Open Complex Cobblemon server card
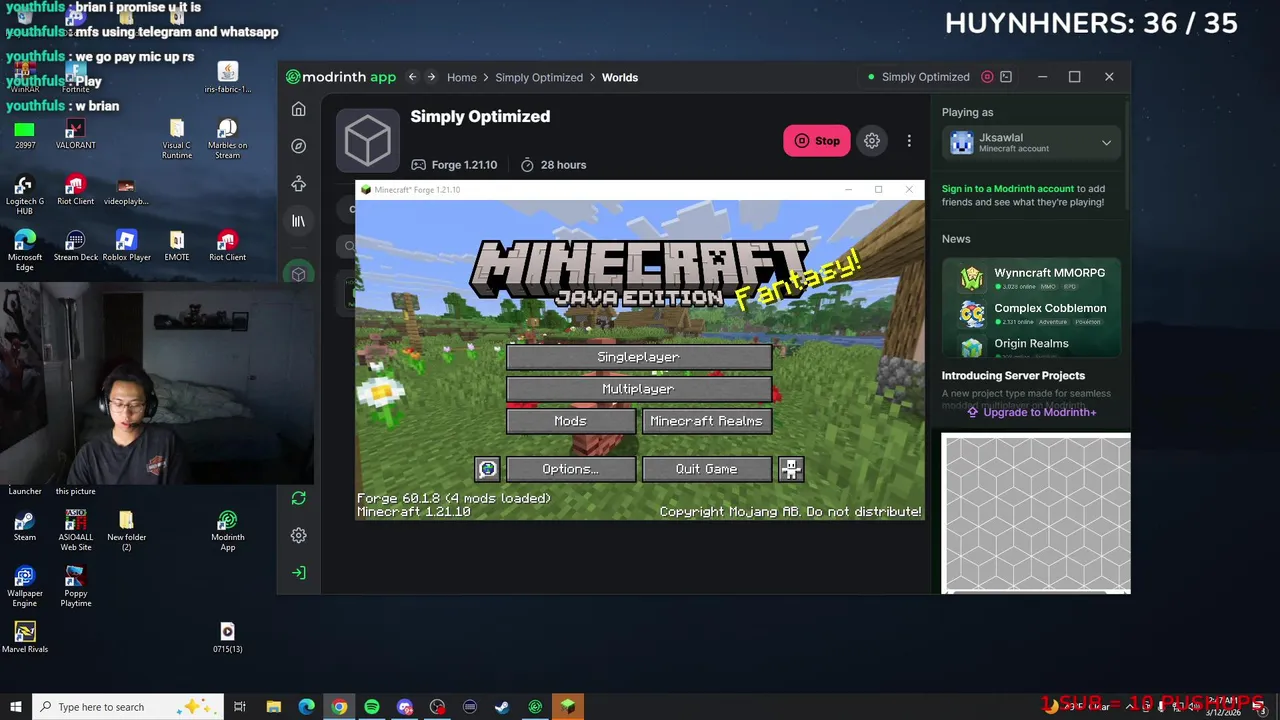The image size is (1280, 720). point(1032,314)
